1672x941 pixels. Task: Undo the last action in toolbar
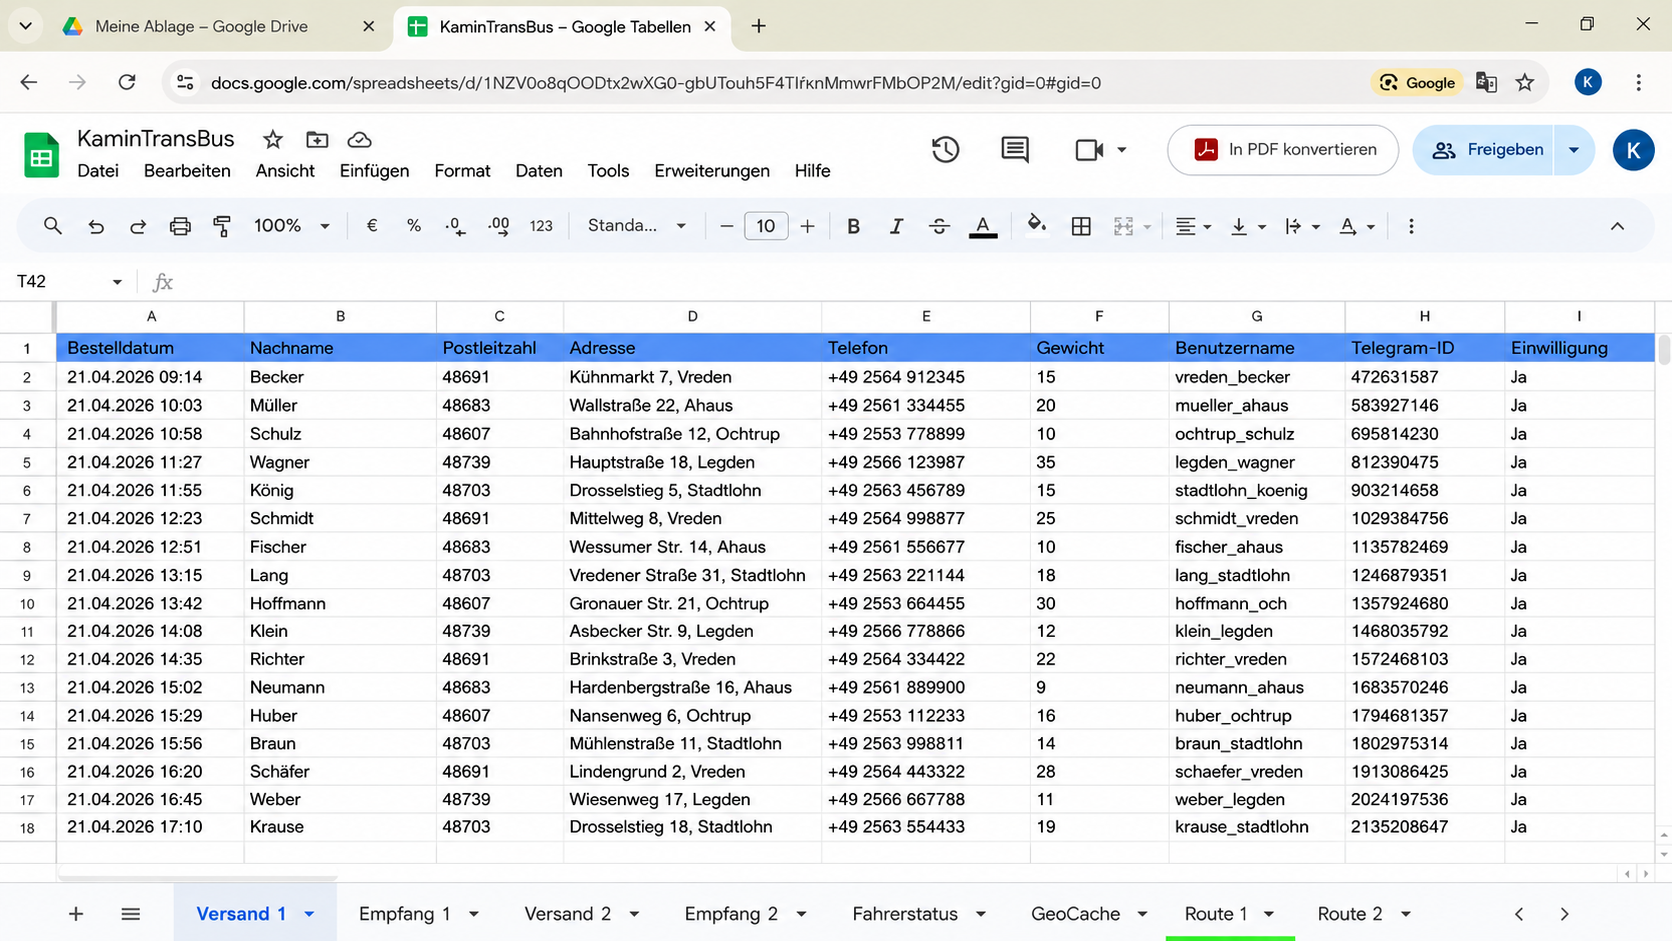[x=96, y=226]
